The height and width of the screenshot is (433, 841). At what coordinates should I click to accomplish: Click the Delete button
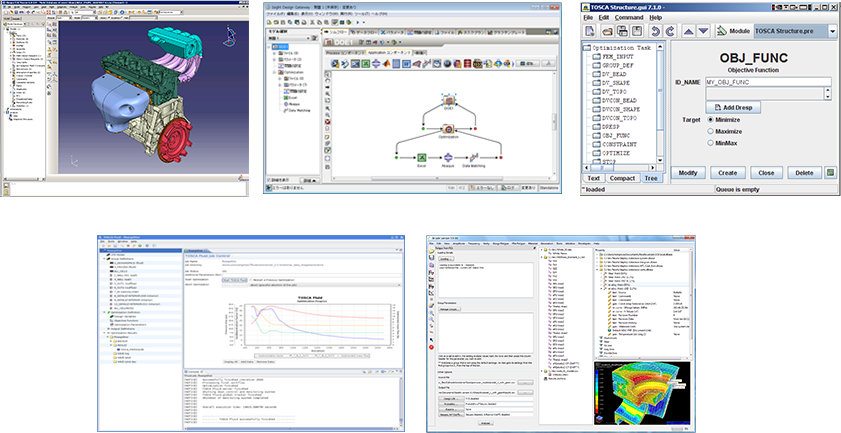[x=805, y=173]
